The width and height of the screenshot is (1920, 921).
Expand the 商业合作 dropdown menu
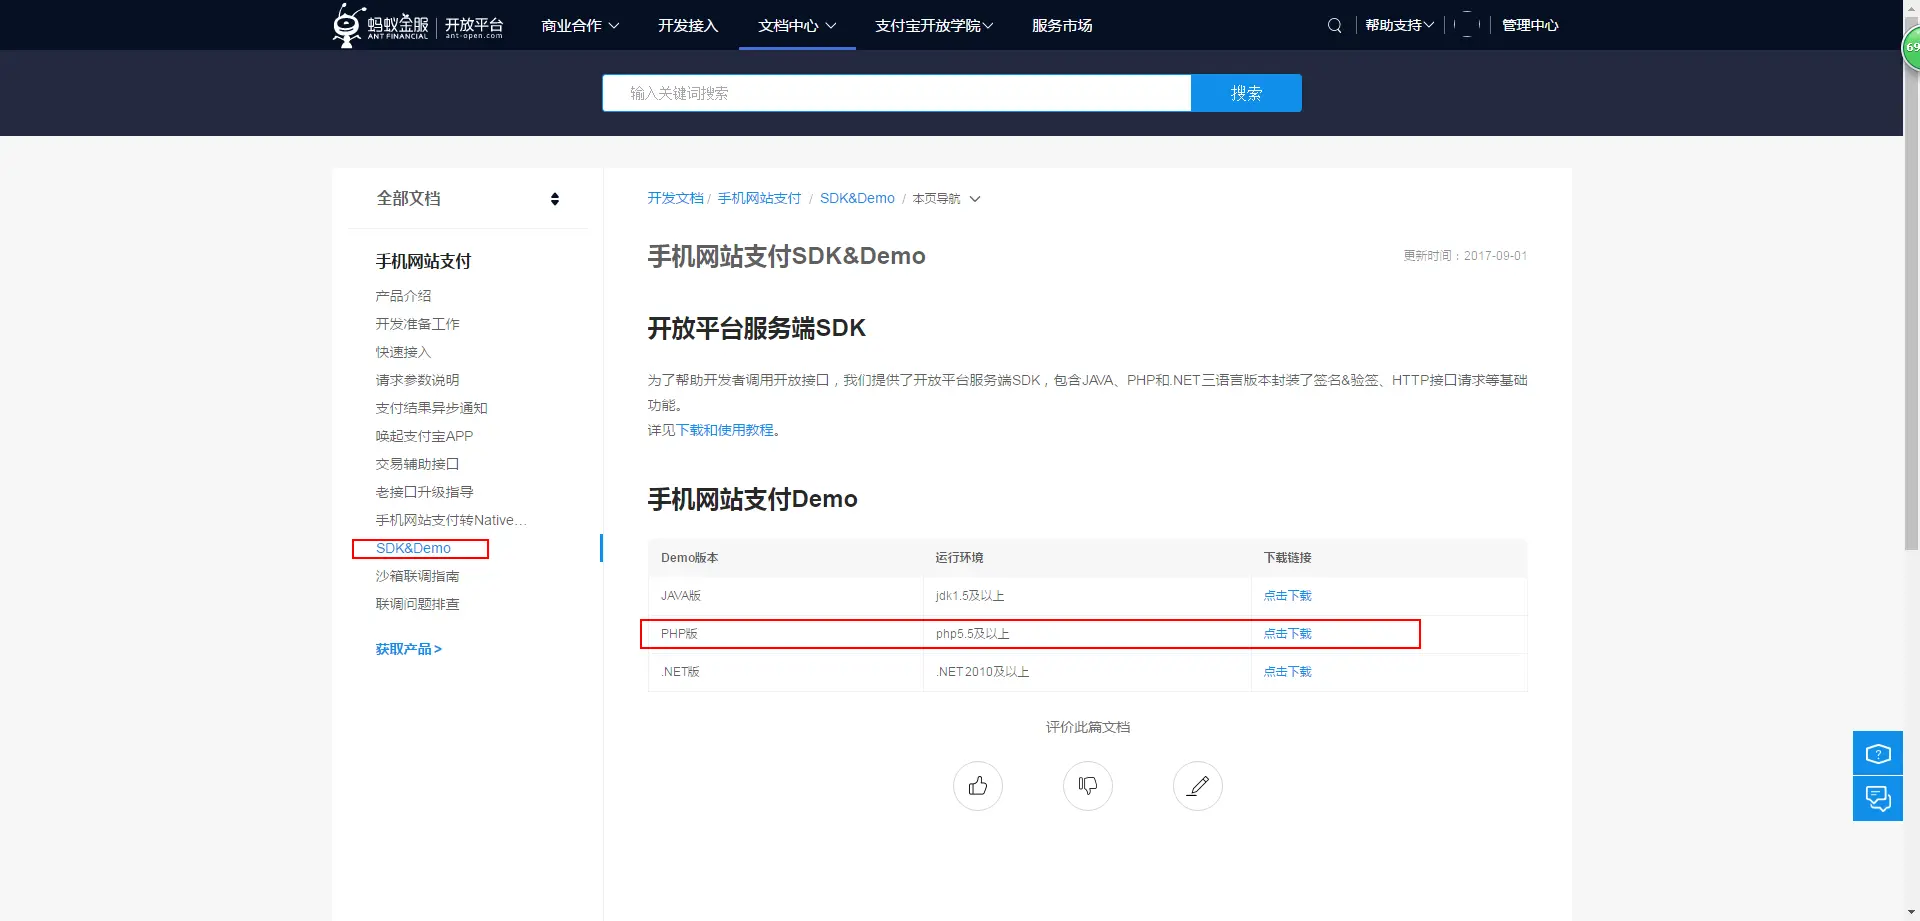pos(580,26)
